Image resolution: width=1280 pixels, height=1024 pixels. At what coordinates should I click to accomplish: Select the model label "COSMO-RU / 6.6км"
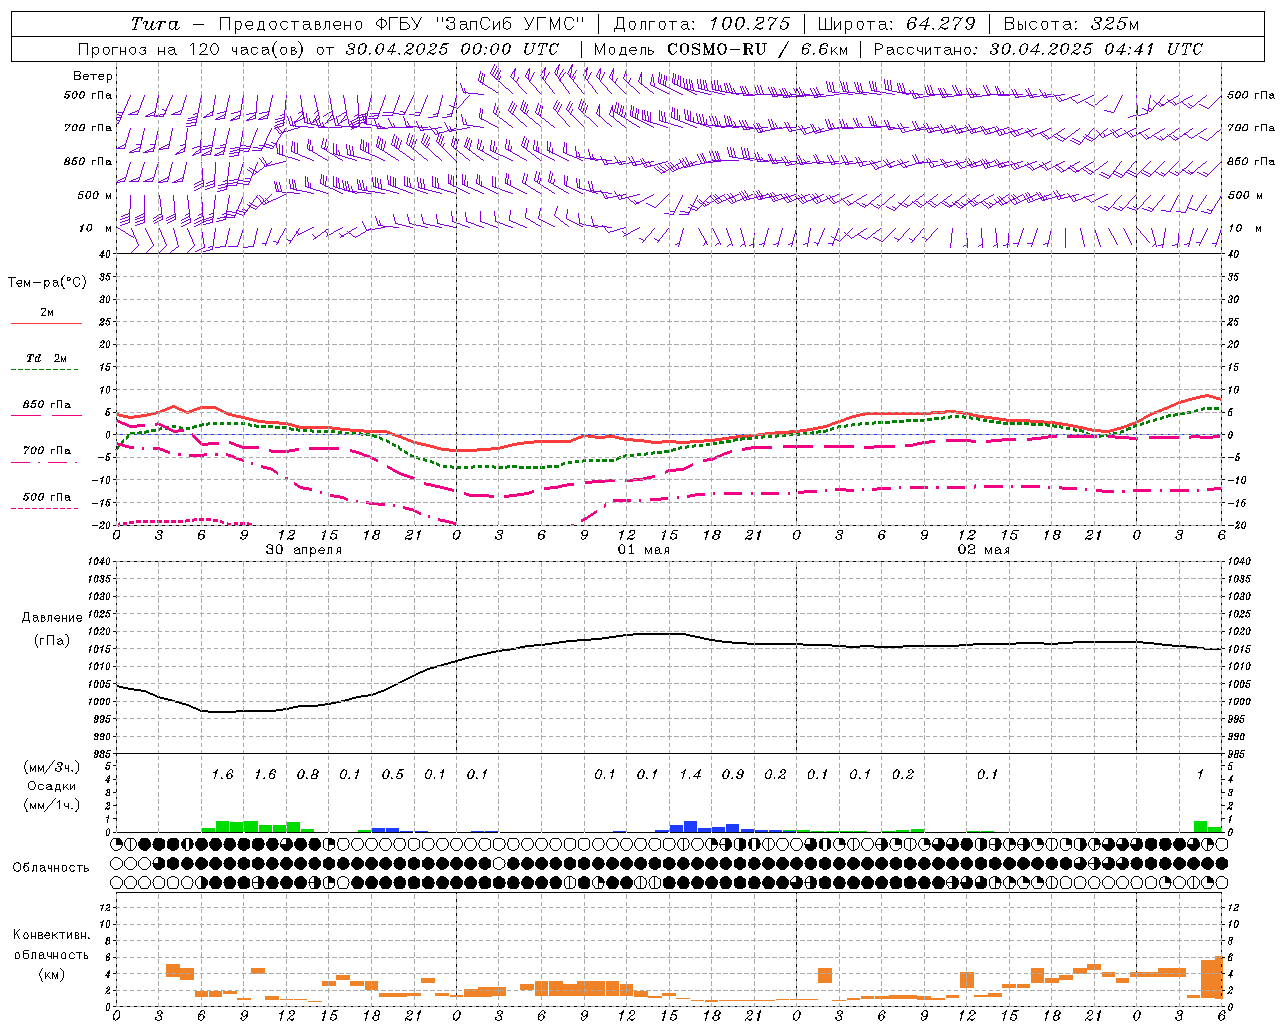pos(758,49)
